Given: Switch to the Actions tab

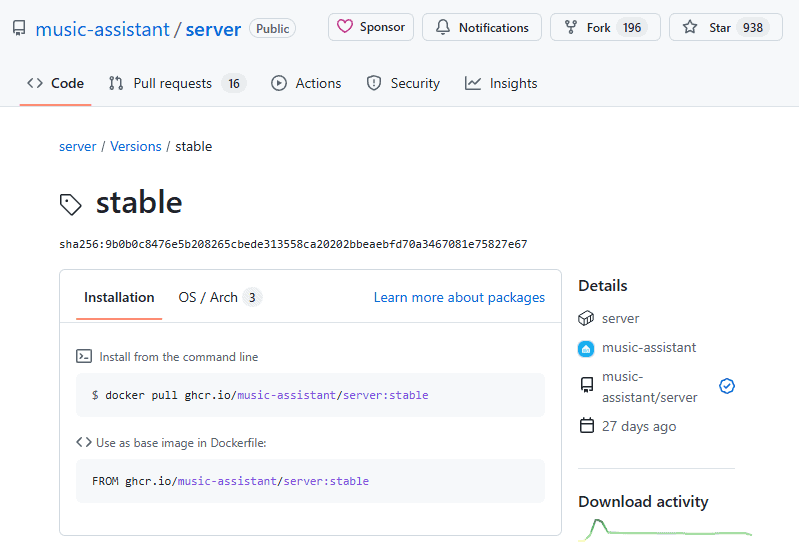Looking at the screenshot, I should 306,83.
